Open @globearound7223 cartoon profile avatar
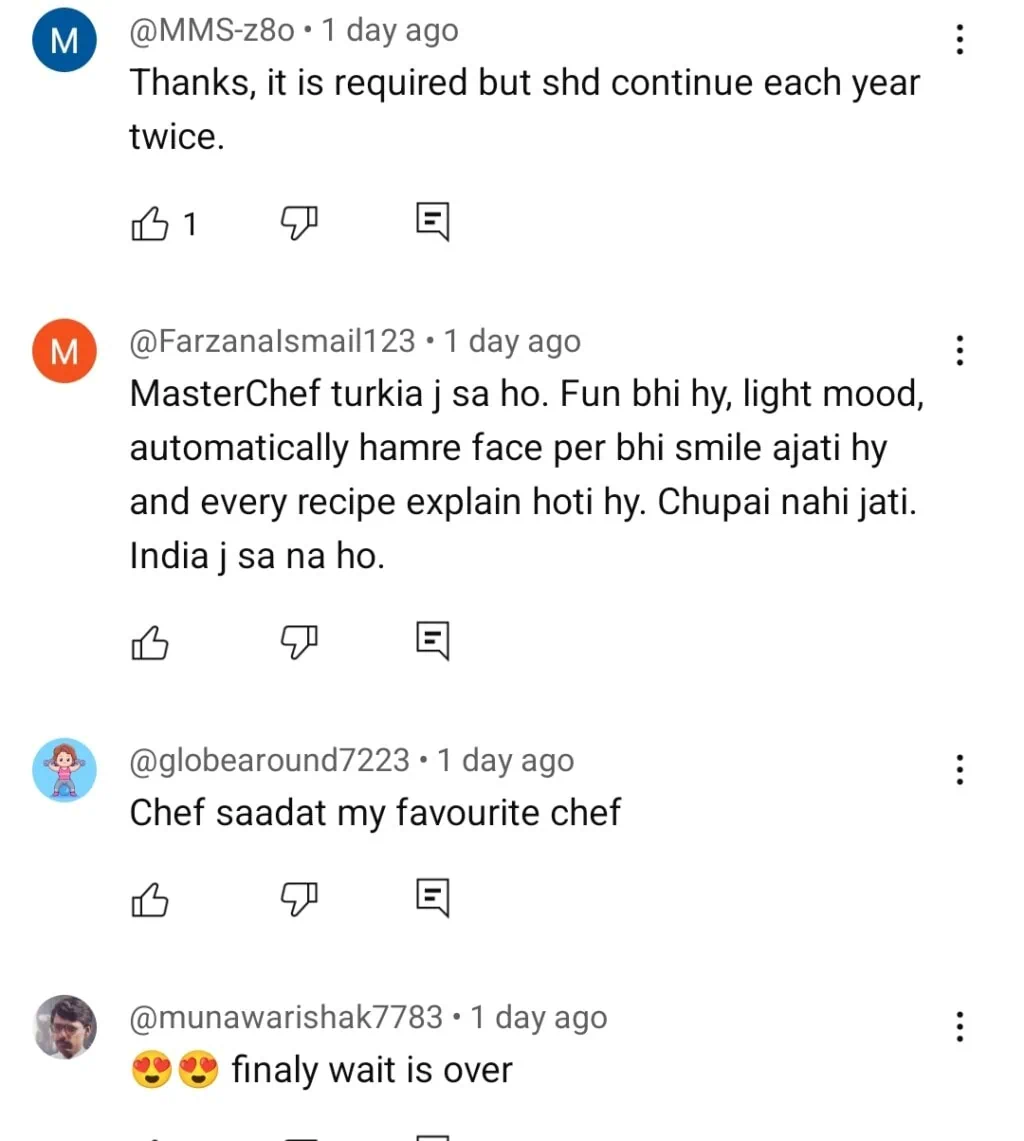The height and width of the screenshot is (1141, 1024). (x=65, y=770)
